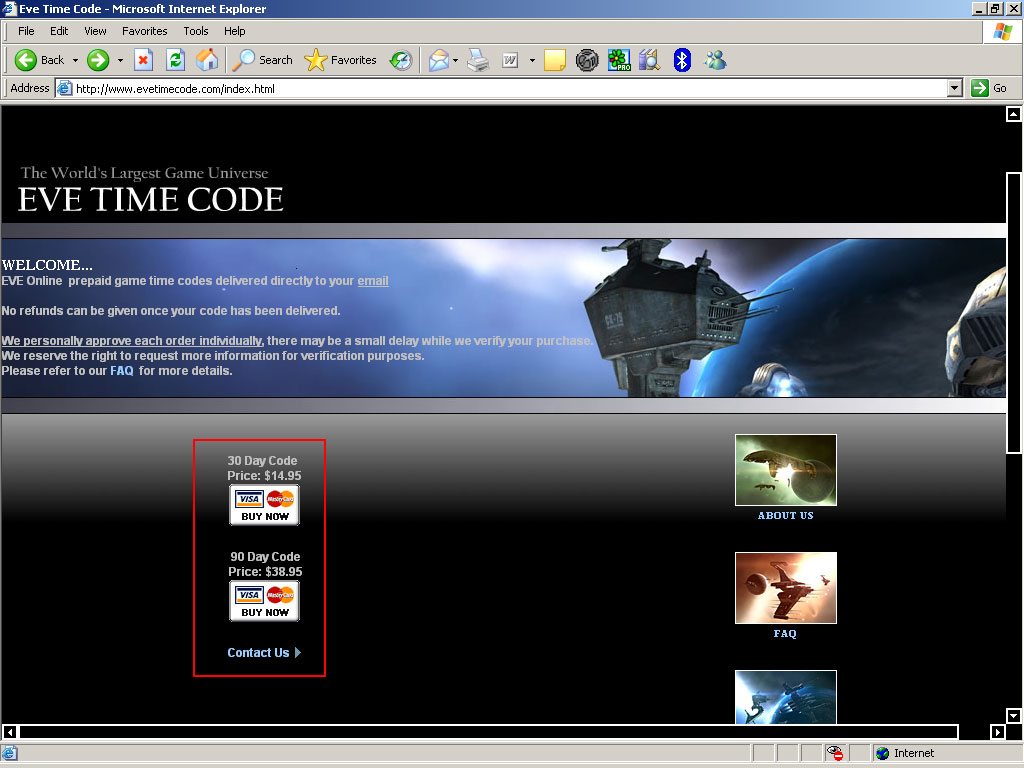Open the Favorites pane with star icon
The width and height of the screenshot is (1024, 768).
(340, 60)
